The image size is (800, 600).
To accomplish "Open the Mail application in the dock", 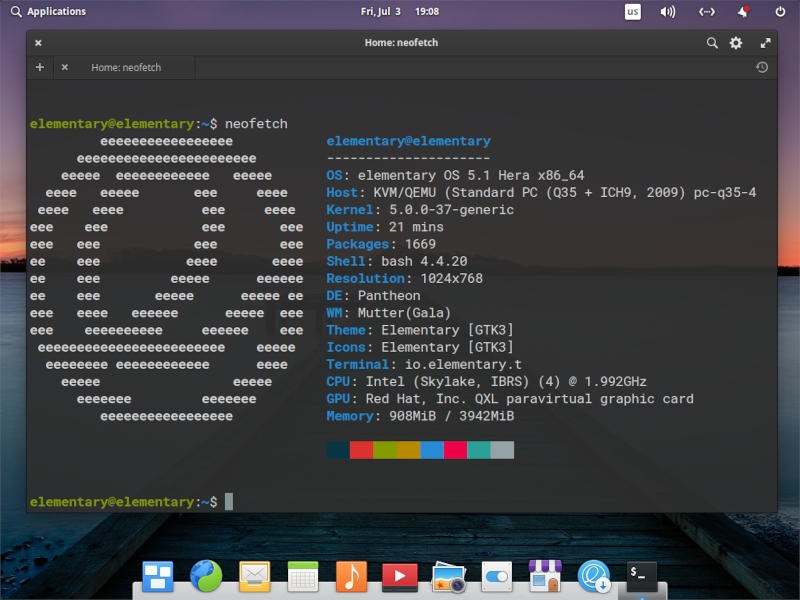I will point(255,577).
